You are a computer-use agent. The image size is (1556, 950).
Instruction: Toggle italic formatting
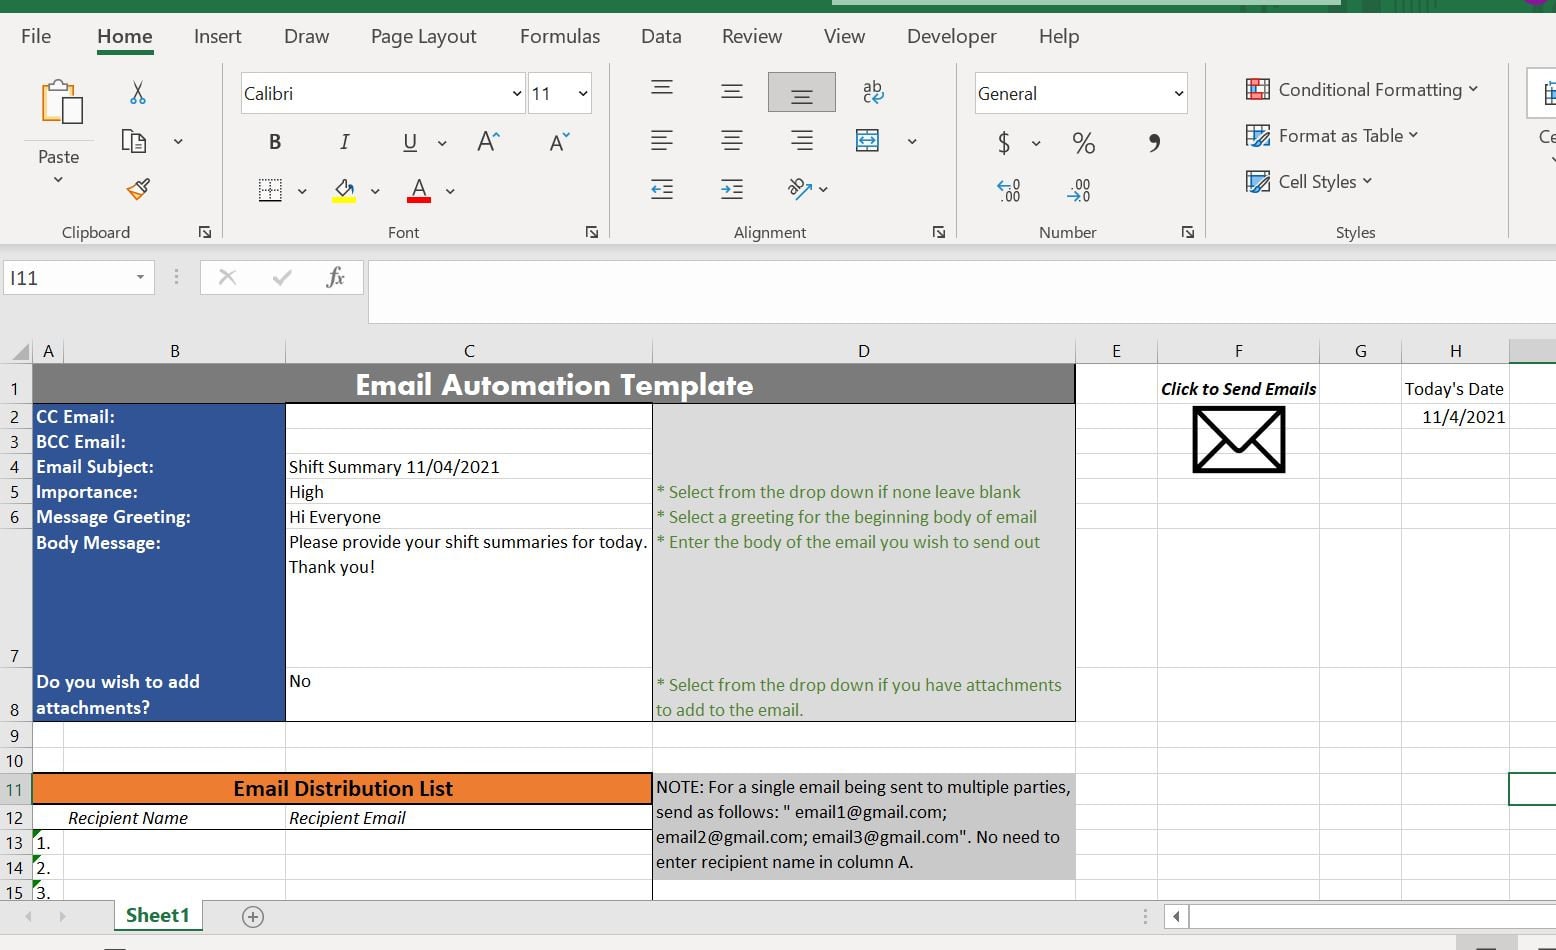pos(344,141)
